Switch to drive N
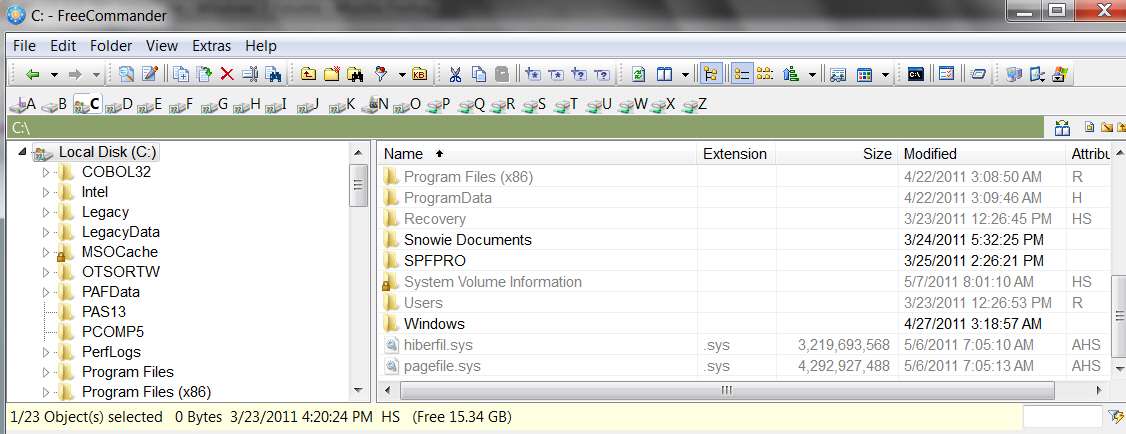This screenshot has width=1126, height=434. (x=374, y=105)
